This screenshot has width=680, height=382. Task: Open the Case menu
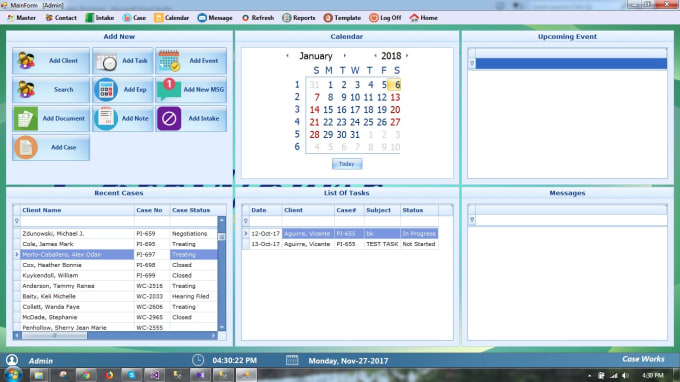pyautogui.click(x=134, y=18)
